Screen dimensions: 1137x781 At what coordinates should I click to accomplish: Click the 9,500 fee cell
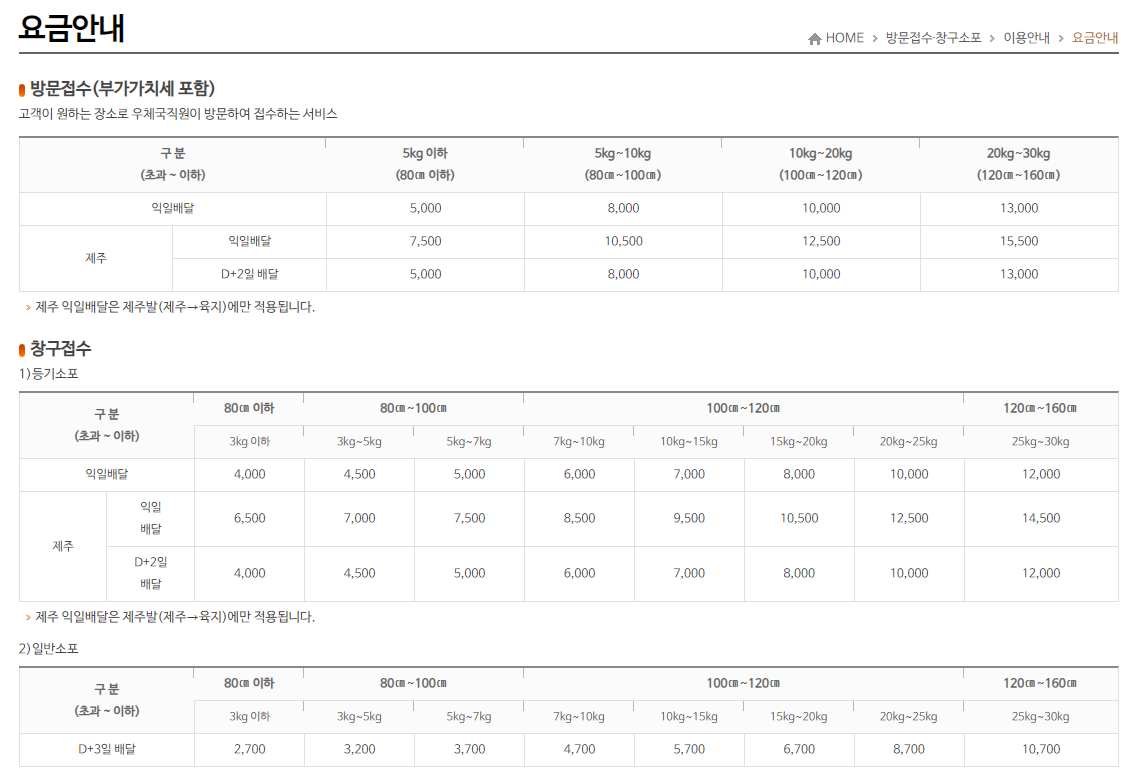click(689, 518)
